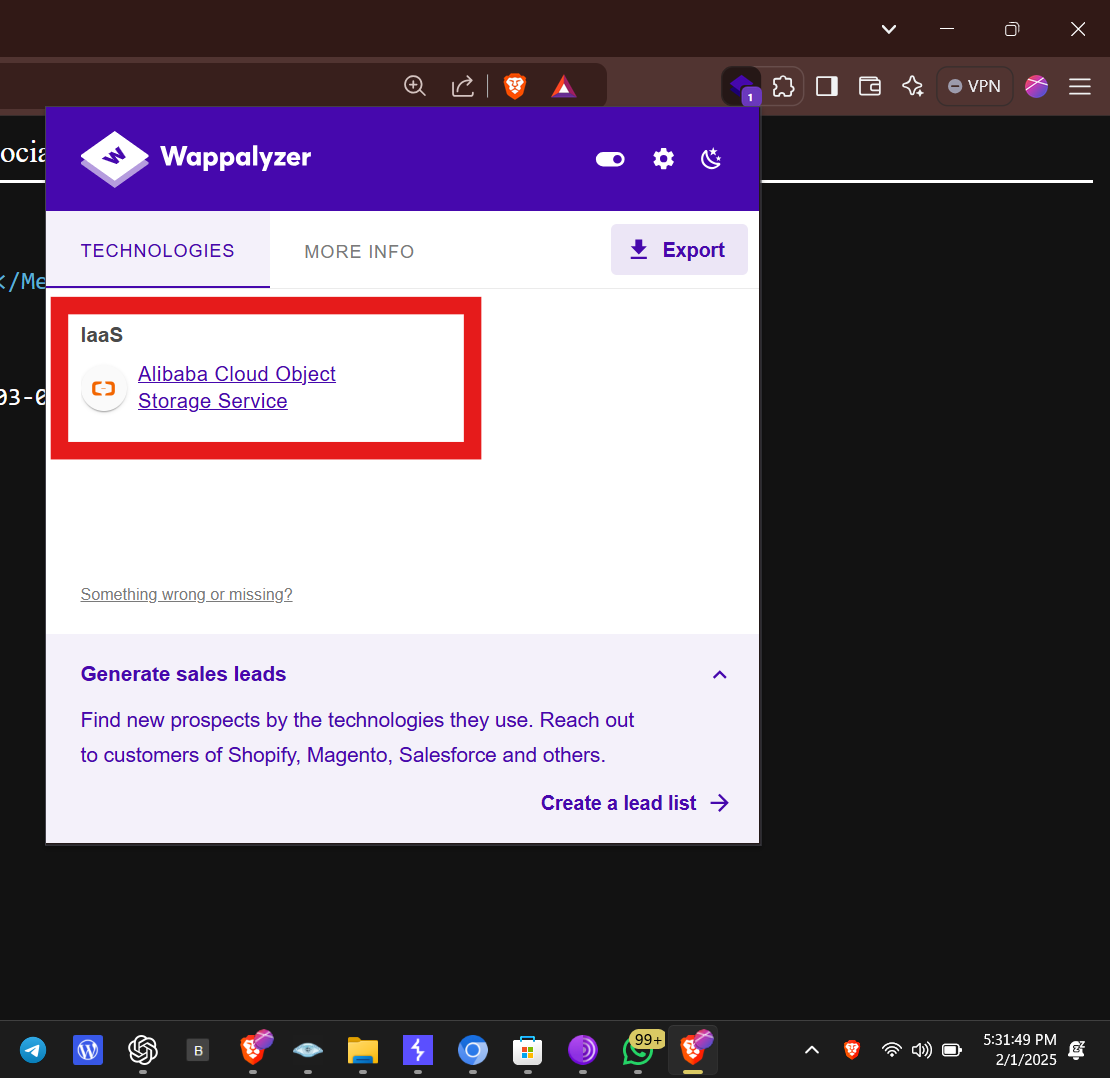Switch to the active Brave window on taskbar
Viewport: 1110px width, 1078px height.
(694, 1048)
